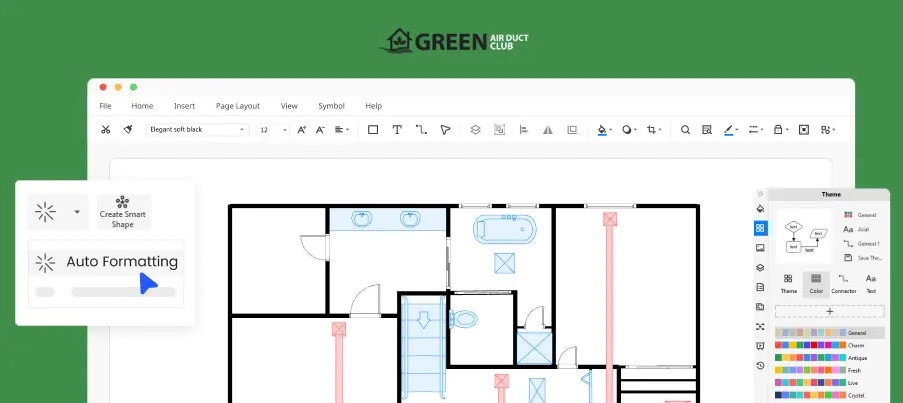Open the Image sidebar icon

point(760,248)
